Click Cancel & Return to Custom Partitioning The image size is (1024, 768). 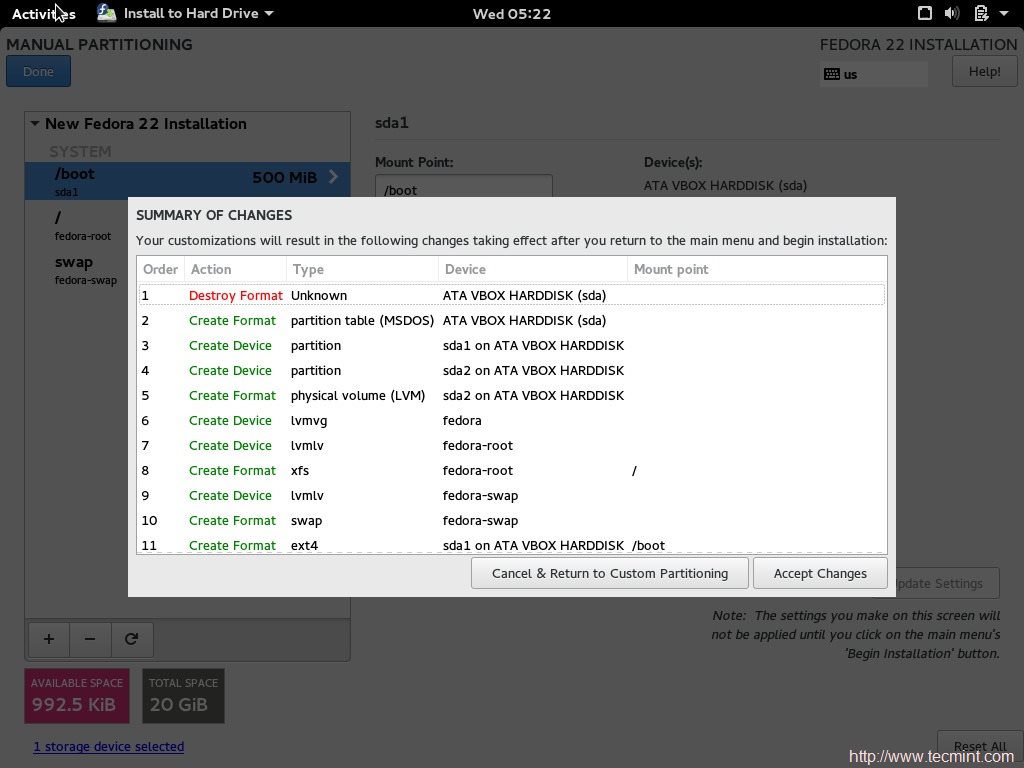pos(609,573)
